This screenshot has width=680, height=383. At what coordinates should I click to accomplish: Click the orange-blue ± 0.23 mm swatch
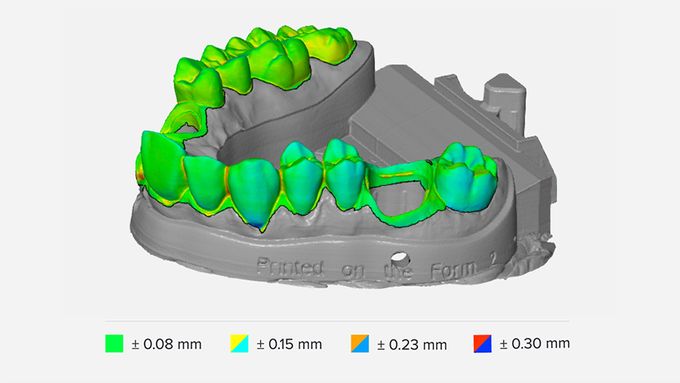tap(360, 344)
